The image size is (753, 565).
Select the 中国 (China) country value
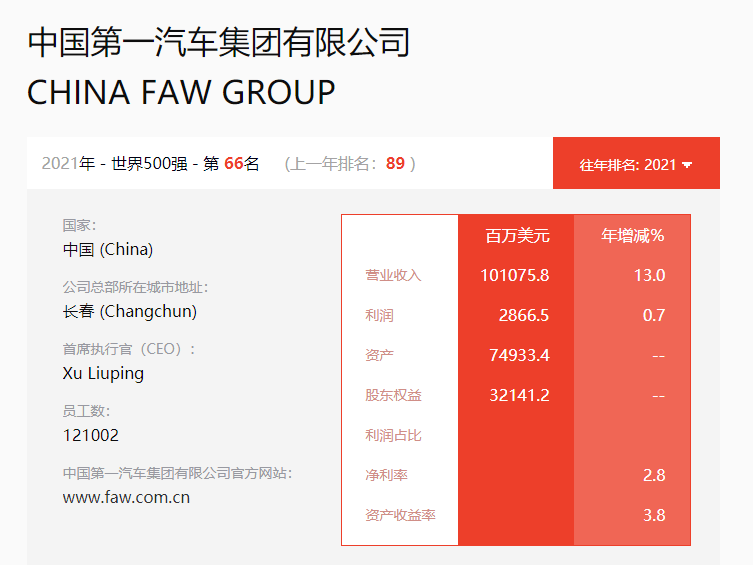(108, 250)
